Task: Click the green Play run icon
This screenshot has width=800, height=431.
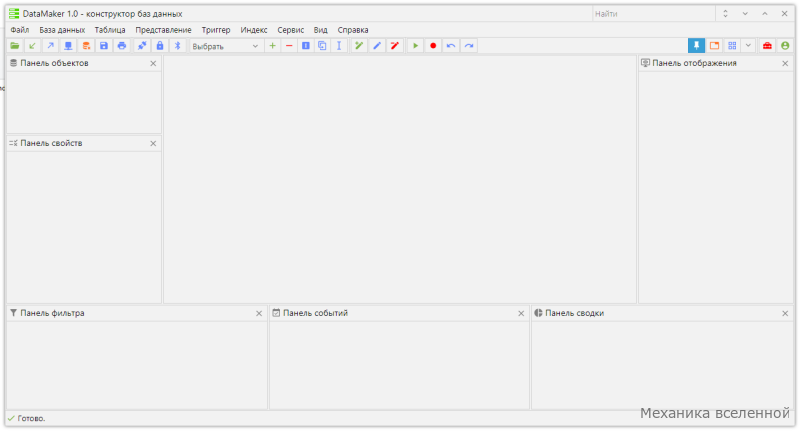Action: pyautogui.click(x=416, y=46)
